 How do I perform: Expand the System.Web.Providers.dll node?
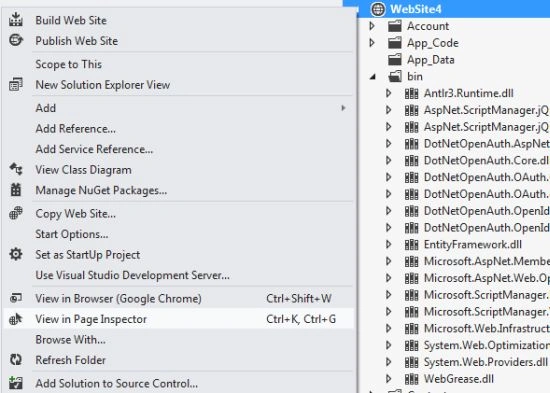pos(389,362)
